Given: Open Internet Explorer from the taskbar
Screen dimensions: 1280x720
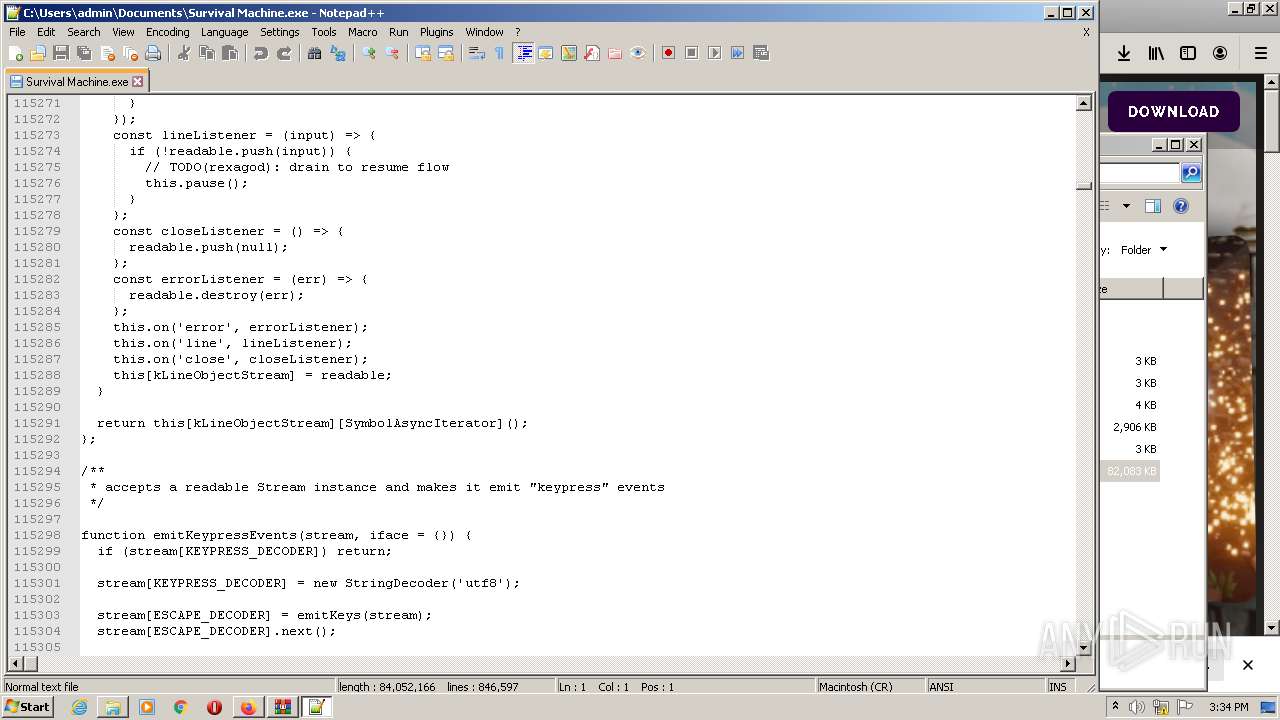Looking at the screenshot, I should click(x=80, y=707).
